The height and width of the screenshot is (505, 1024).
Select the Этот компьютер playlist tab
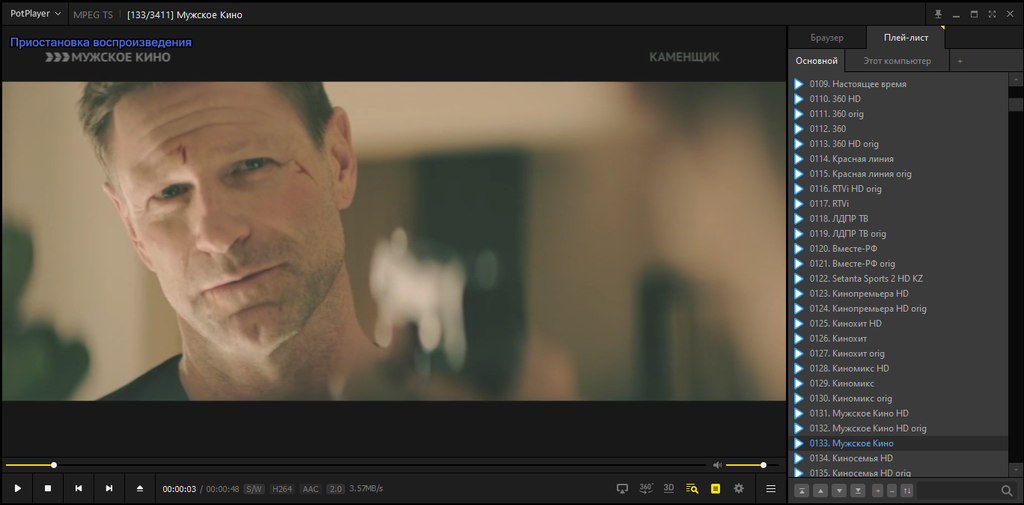pos(897,61)
